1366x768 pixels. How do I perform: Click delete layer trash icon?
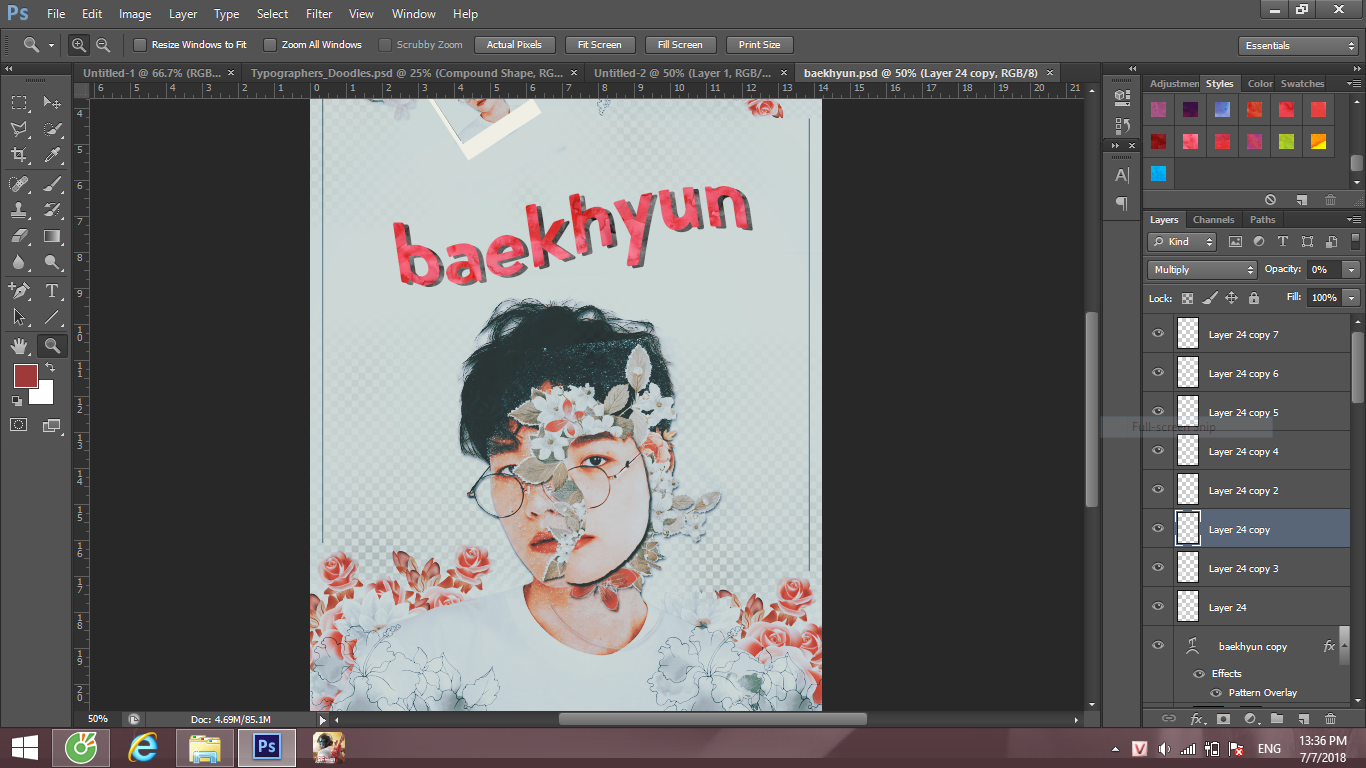tap(1330, 719)
